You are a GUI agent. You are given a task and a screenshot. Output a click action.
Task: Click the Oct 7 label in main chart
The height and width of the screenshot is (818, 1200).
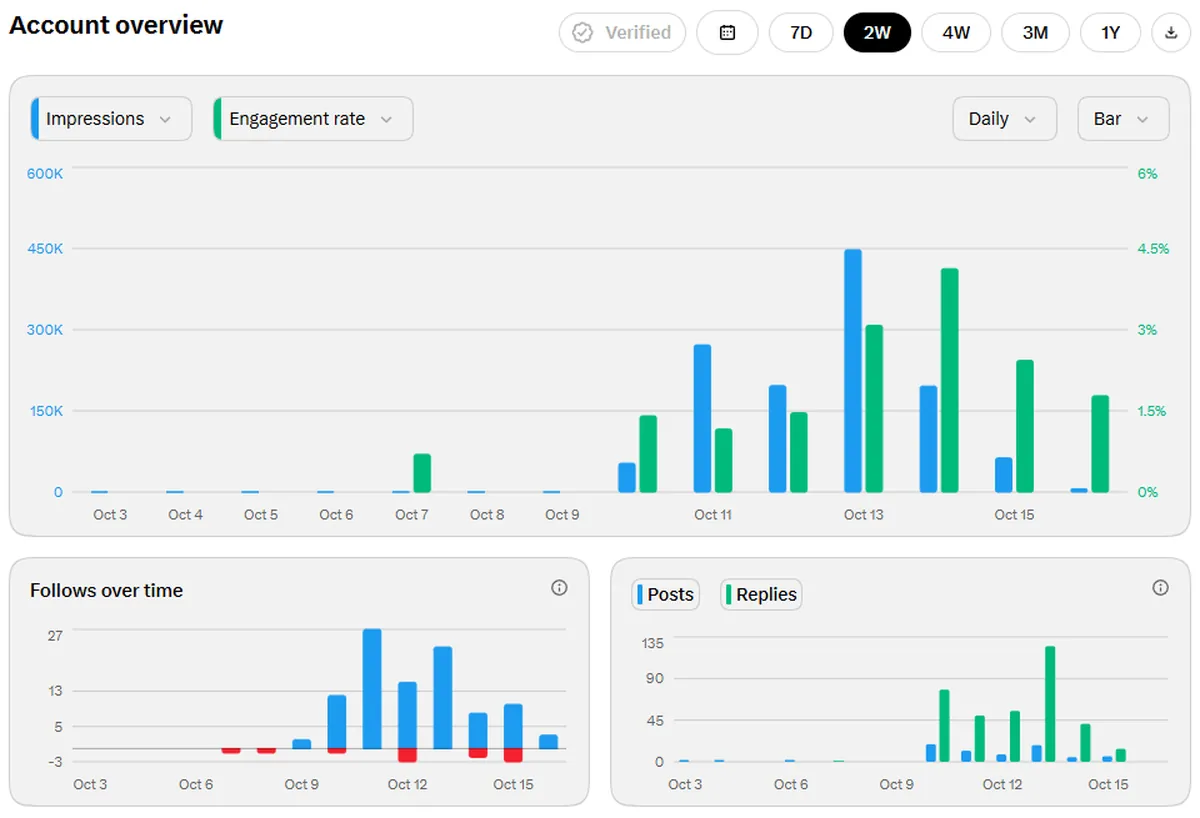[x=411, y=515]
